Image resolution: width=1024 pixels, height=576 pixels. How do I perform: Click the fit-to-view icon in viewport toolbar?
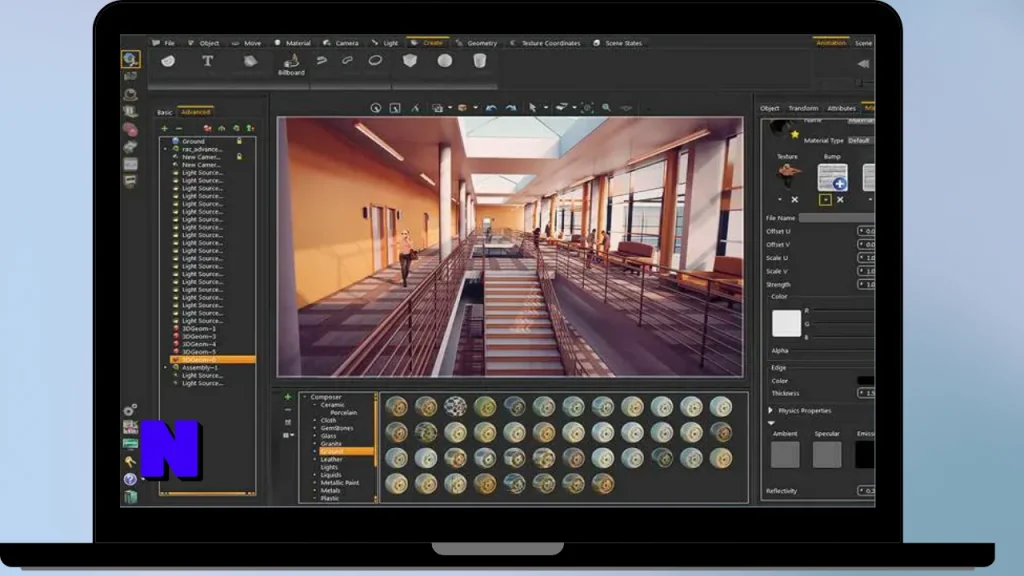coord(587,108)
